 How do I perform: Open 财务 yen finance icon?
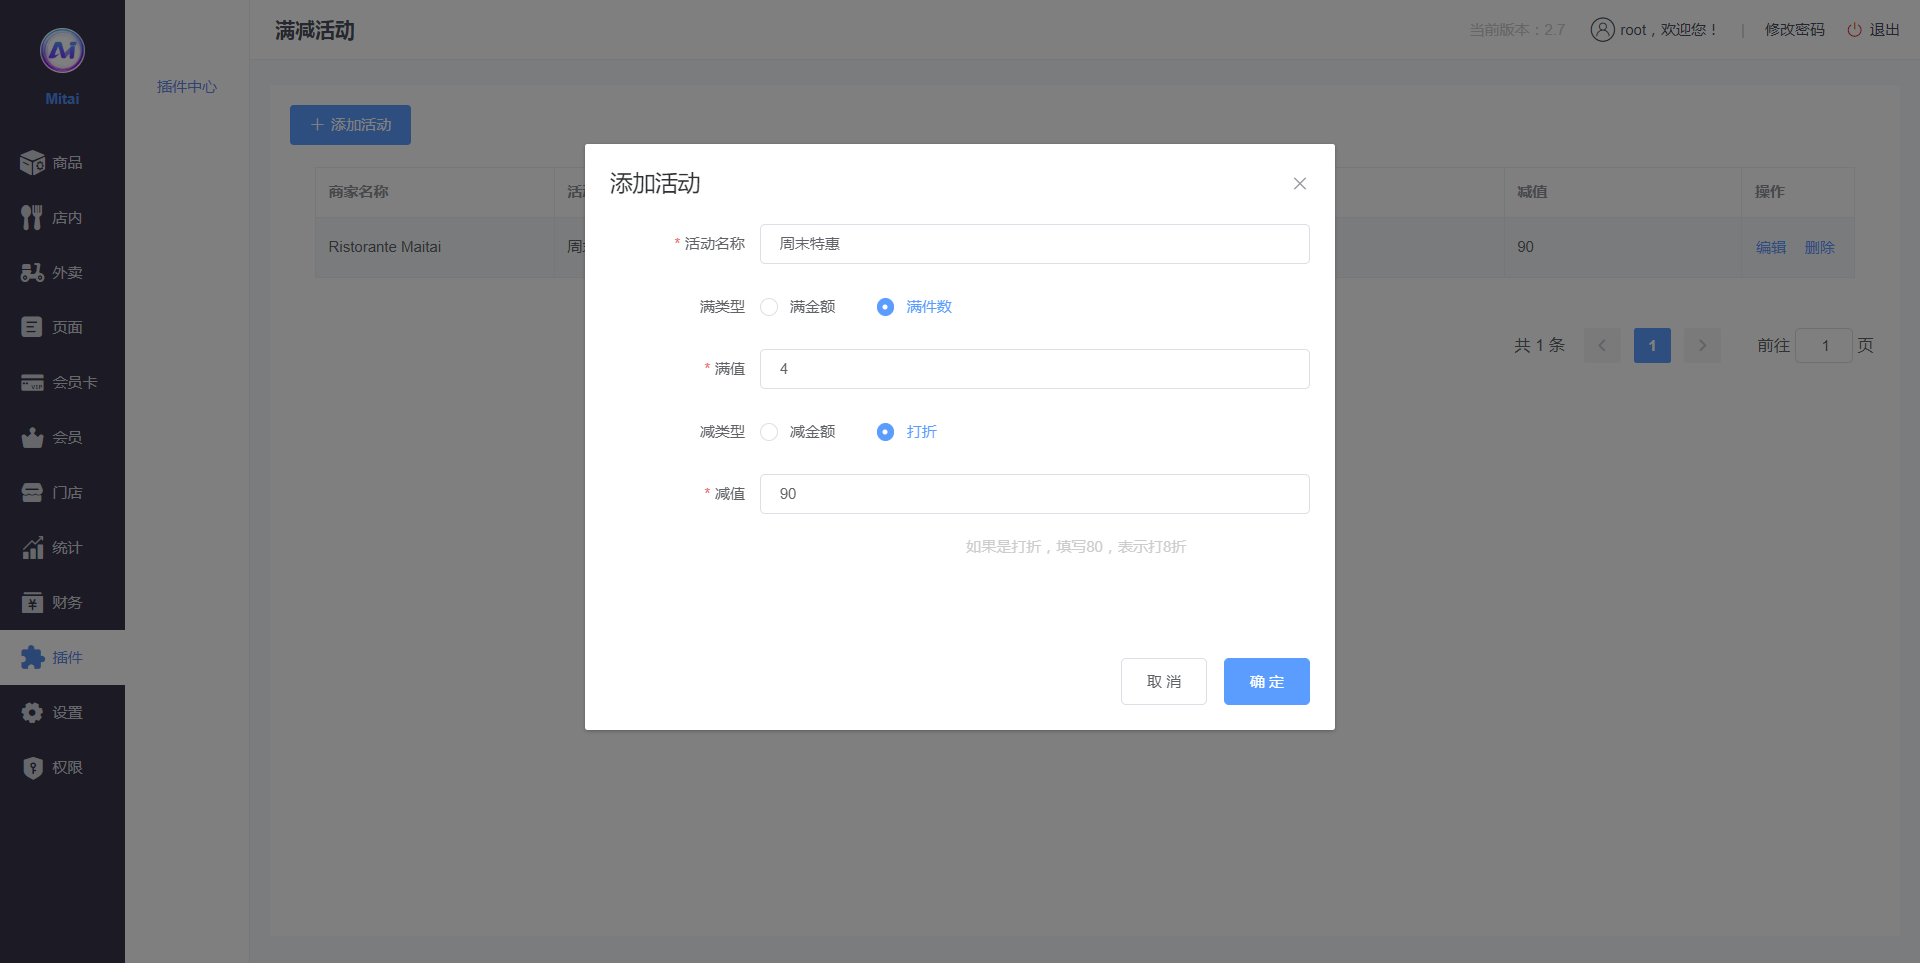(x=32, y=603)
